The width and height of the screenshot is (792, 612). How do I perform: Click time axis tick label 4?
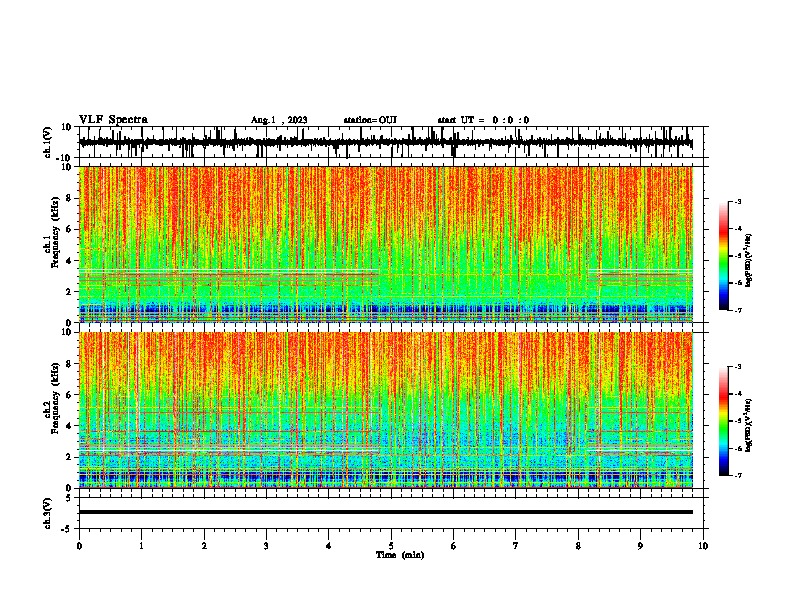tap(329, 546)
